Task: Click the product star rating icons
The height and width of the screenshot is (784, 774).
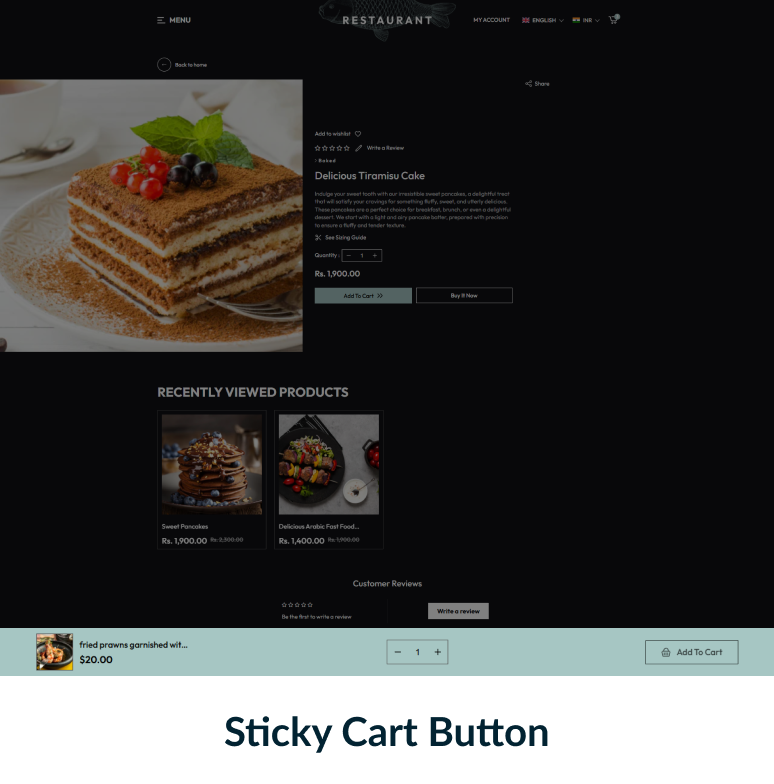Action: [332, 148]
